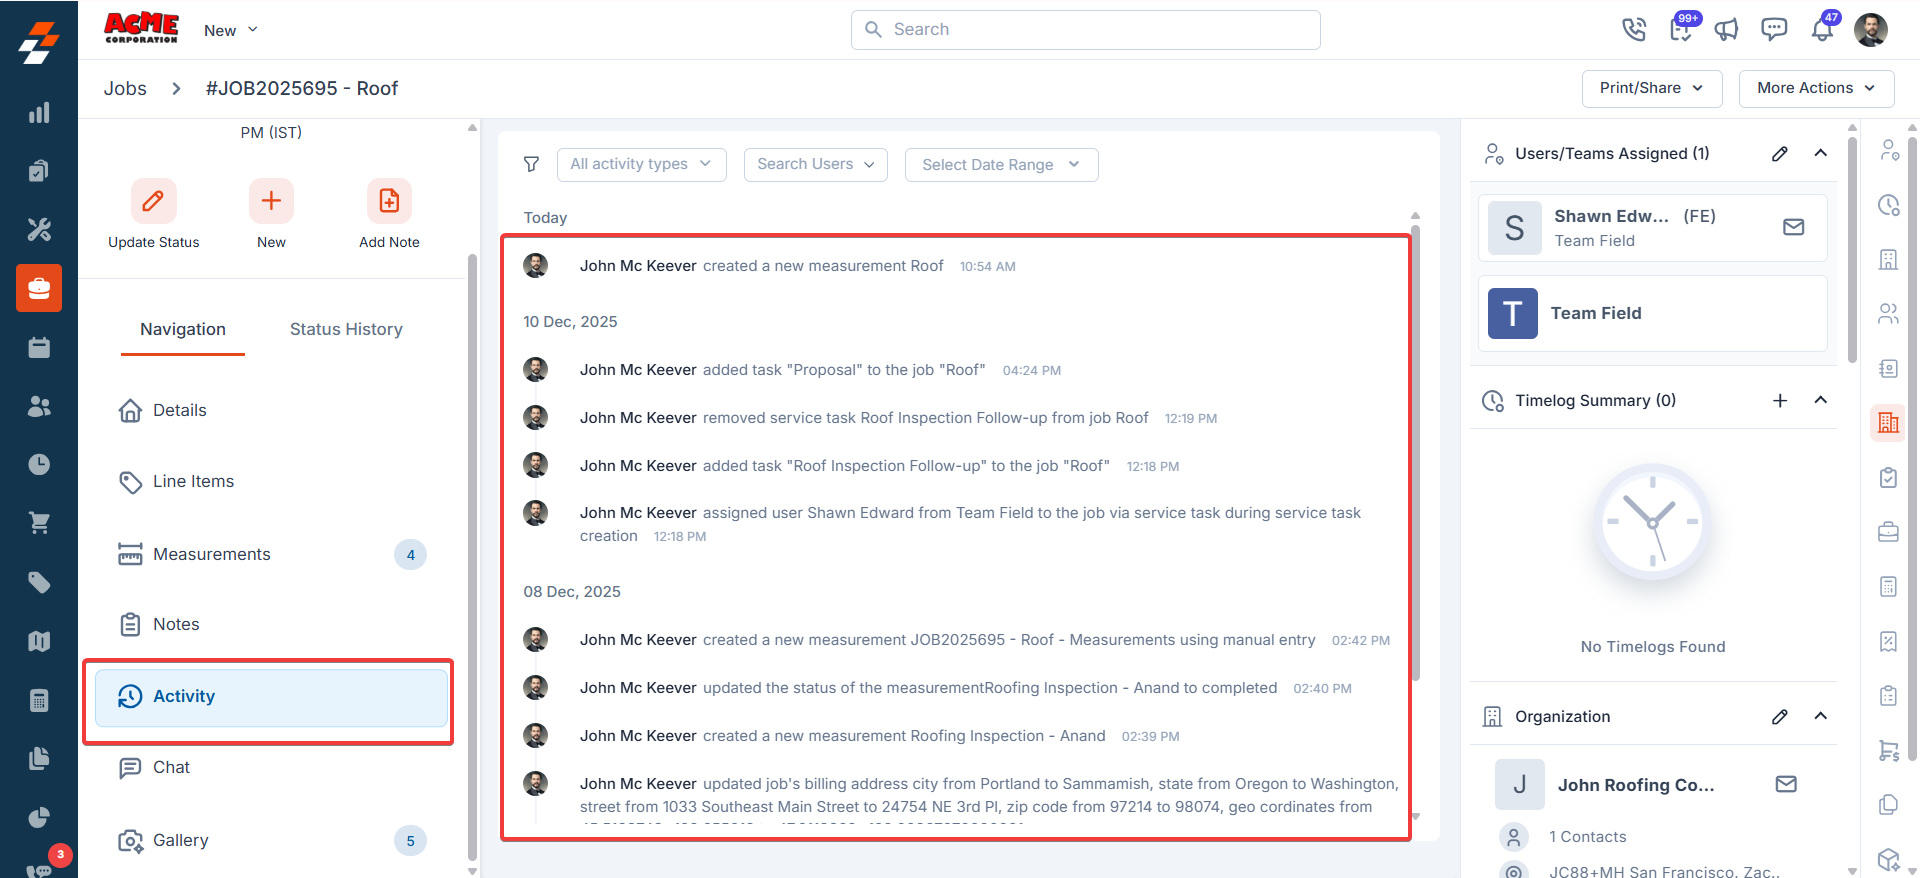Click the ACME Corporation logo

click(141, 28)
